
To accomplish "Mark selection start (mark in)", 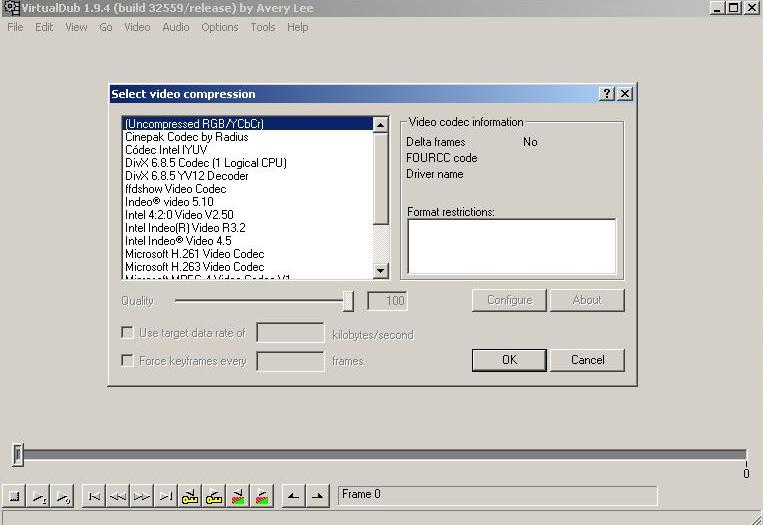I will pos(293,496).
